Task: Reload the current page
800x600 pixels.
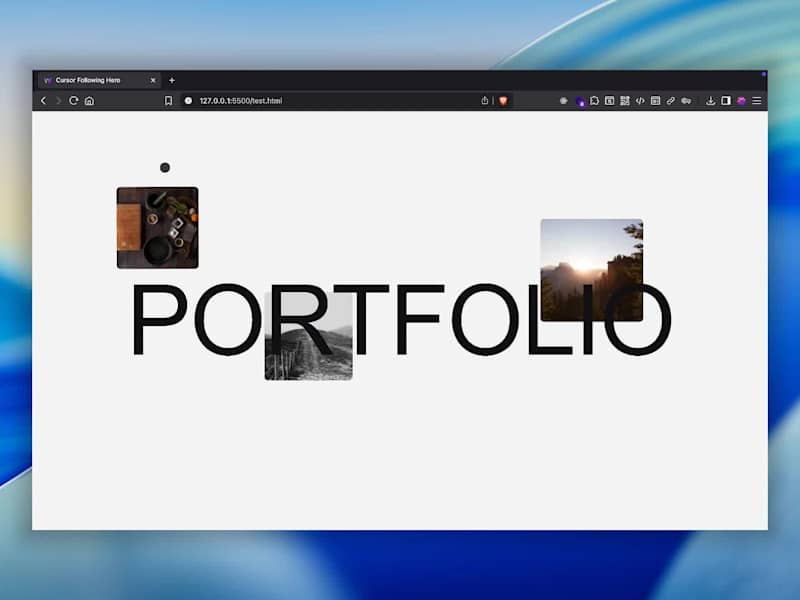Action: (73, 101)
